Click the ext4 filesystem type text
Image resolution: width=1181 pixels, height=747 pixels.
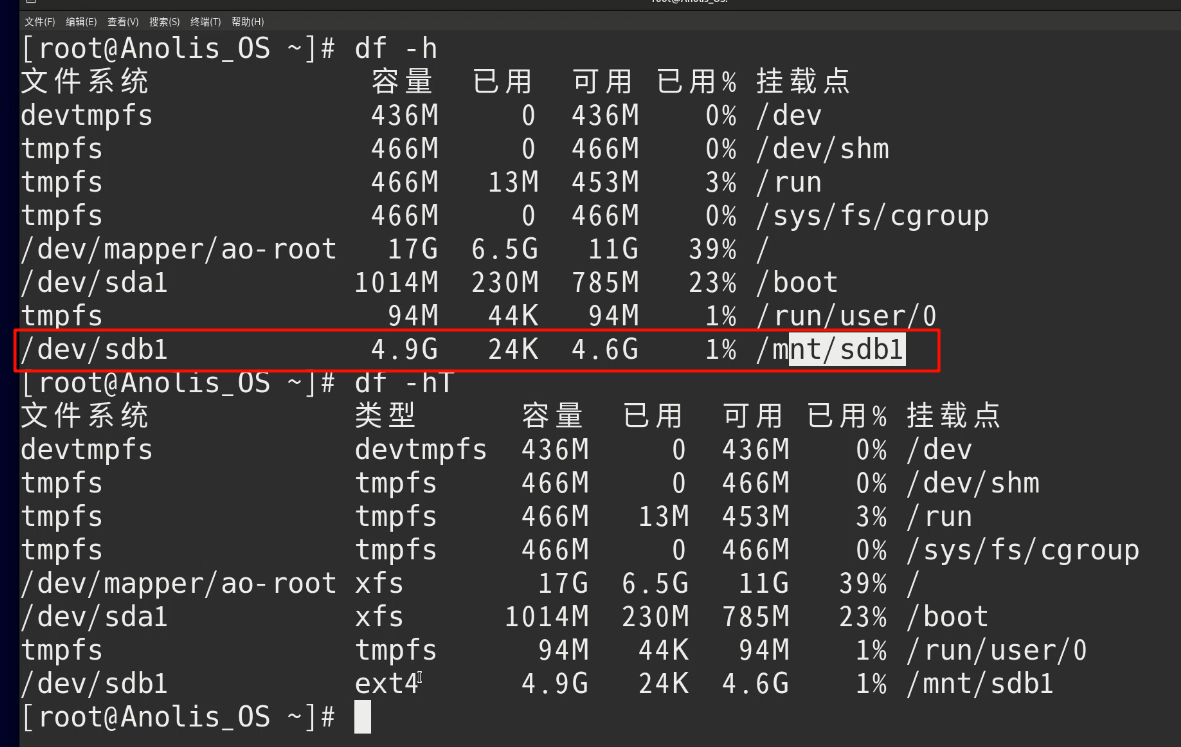tap(388, 683)
